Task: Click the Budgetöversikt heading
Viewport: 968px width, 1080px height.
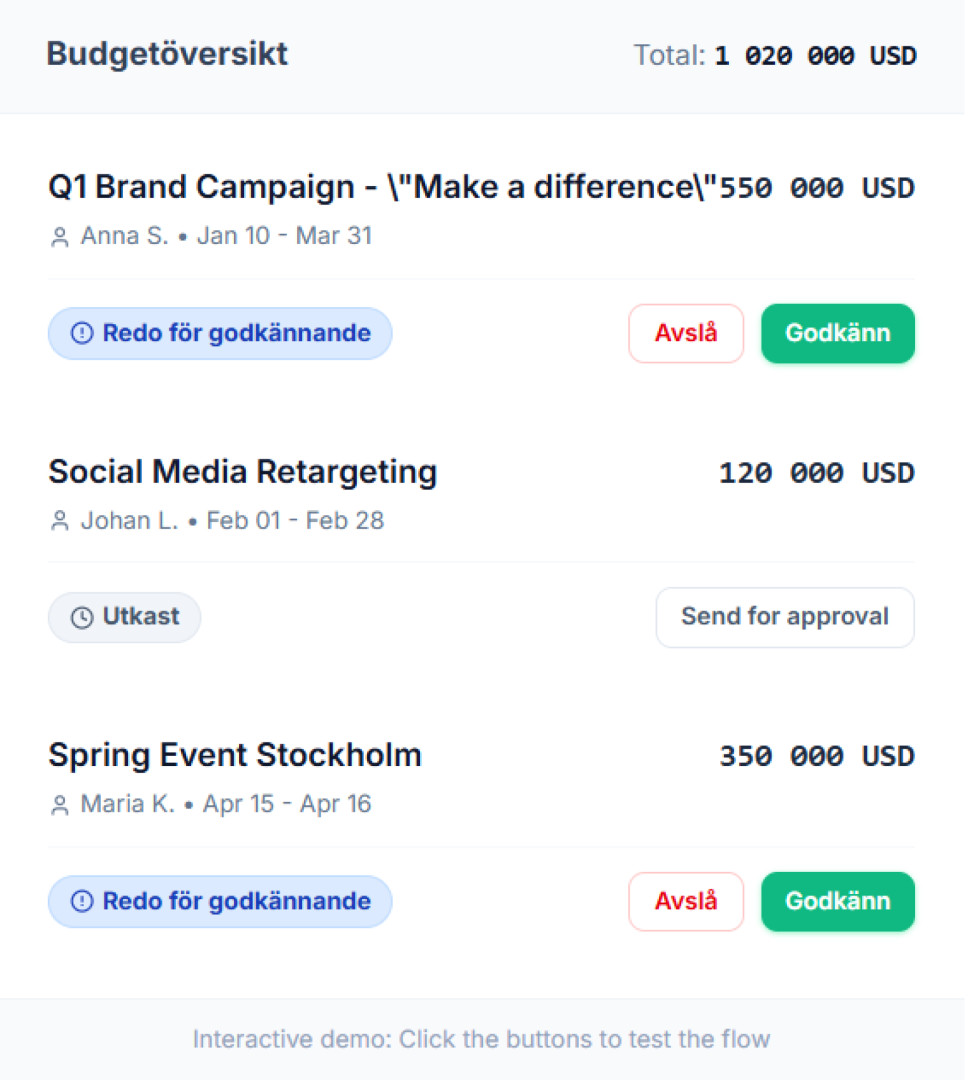Action: click(x=167, y=54)
